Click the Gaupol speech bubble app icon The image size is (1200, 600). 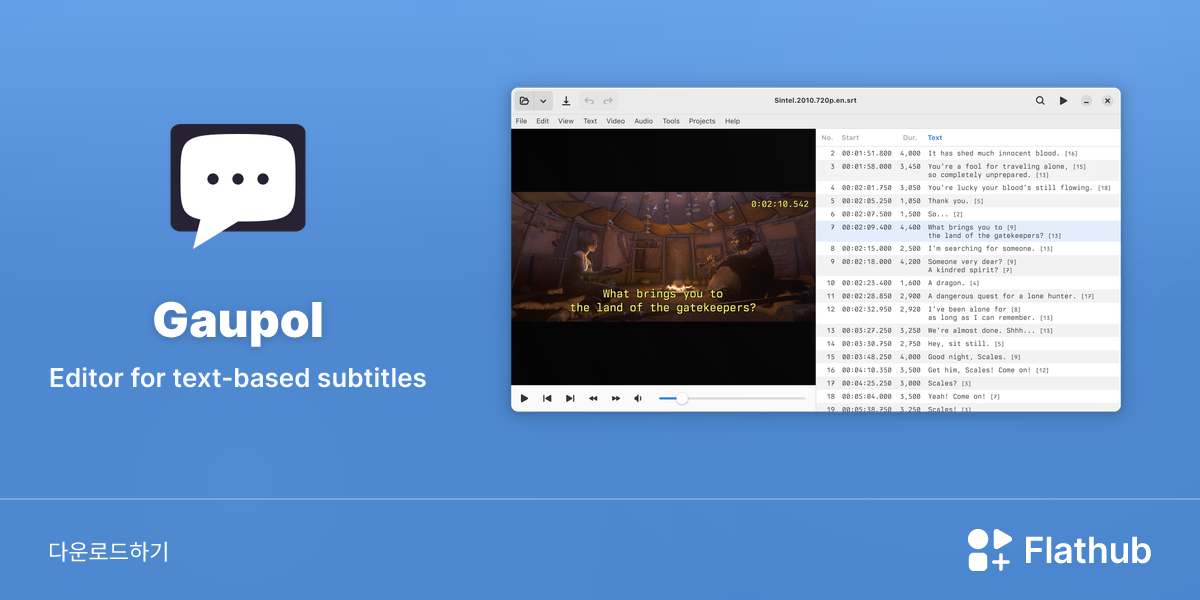[238, 185]
